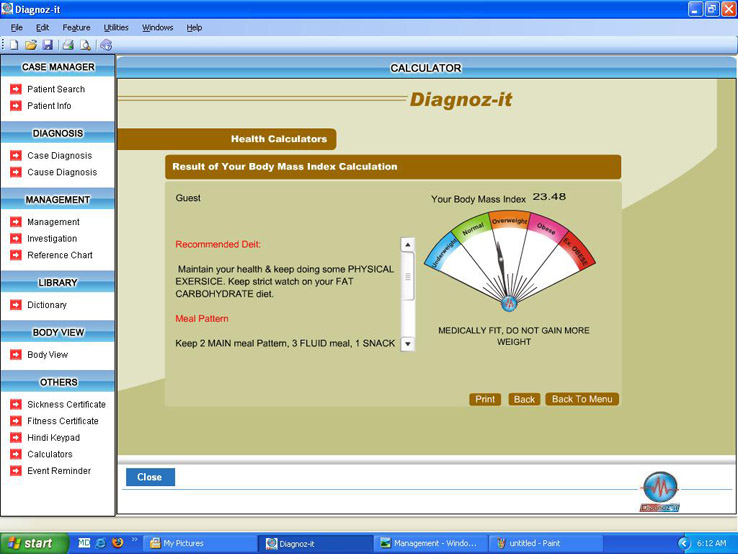Viewport: 738px width, 554px height.
Task: Click the Print toolbar icon
Action: 68,45
